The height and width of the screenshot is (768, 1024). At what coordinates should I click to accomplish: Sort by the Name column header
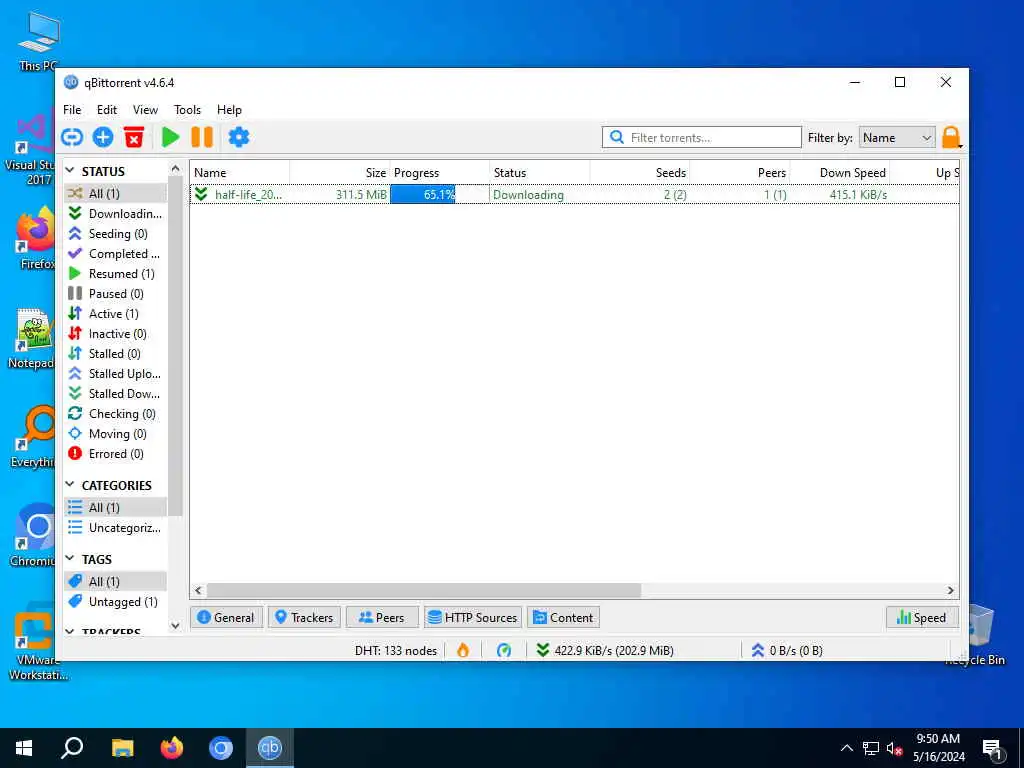pyautogui.click(x=240, y=172)
